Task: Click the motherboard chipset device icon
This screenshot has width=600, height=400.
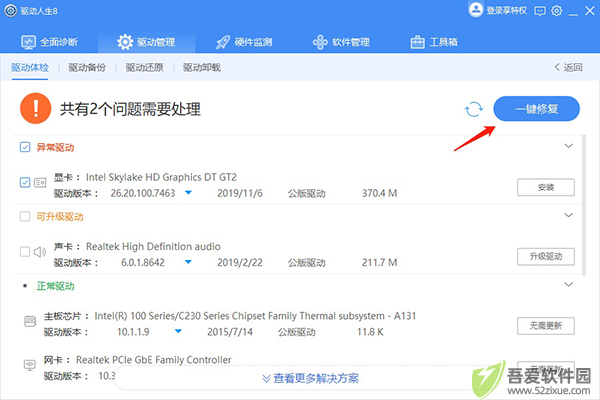Action: click(x=30, y=321)
